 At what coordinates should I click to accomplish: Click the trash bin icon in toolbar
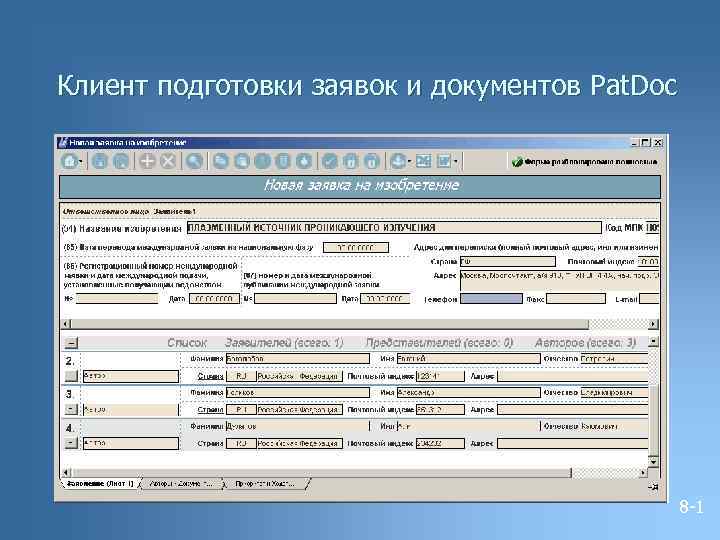(283, 162)
